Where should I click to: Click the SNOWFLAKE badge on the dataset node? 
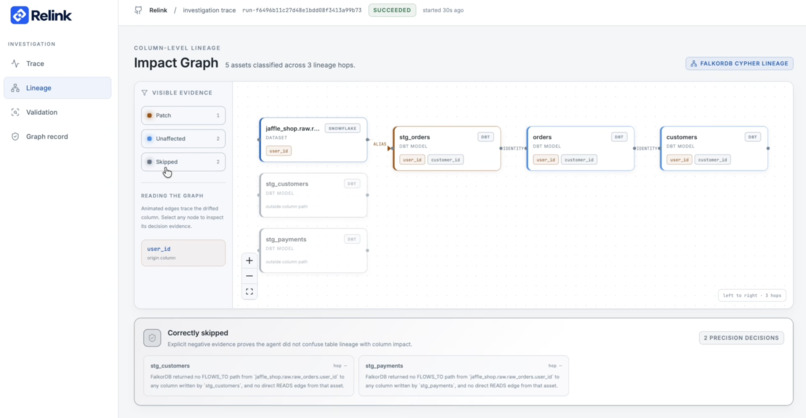(343, 128)
